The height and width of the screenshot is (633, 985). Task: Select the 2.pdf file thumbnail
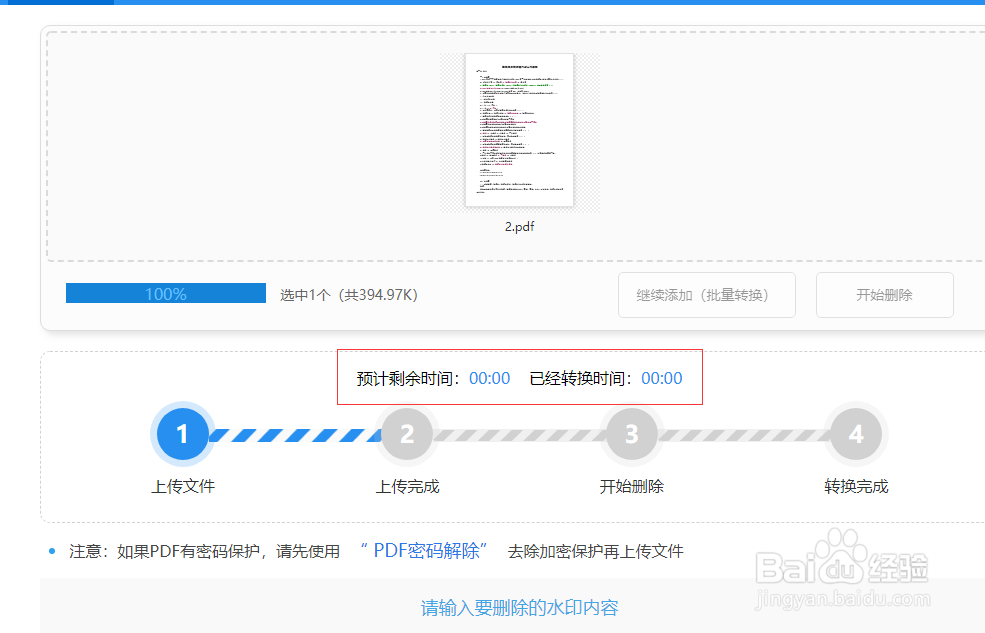point(521,130)
